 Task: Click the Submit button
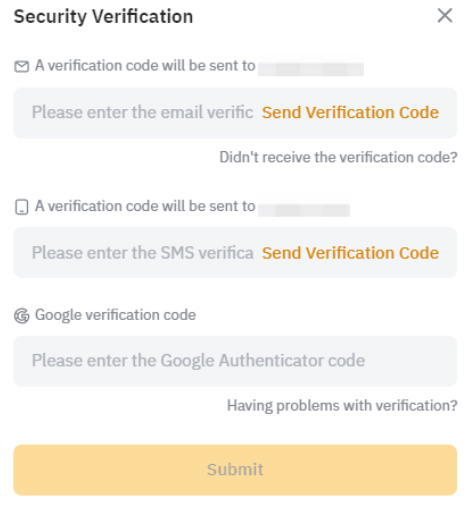(235, 470)
